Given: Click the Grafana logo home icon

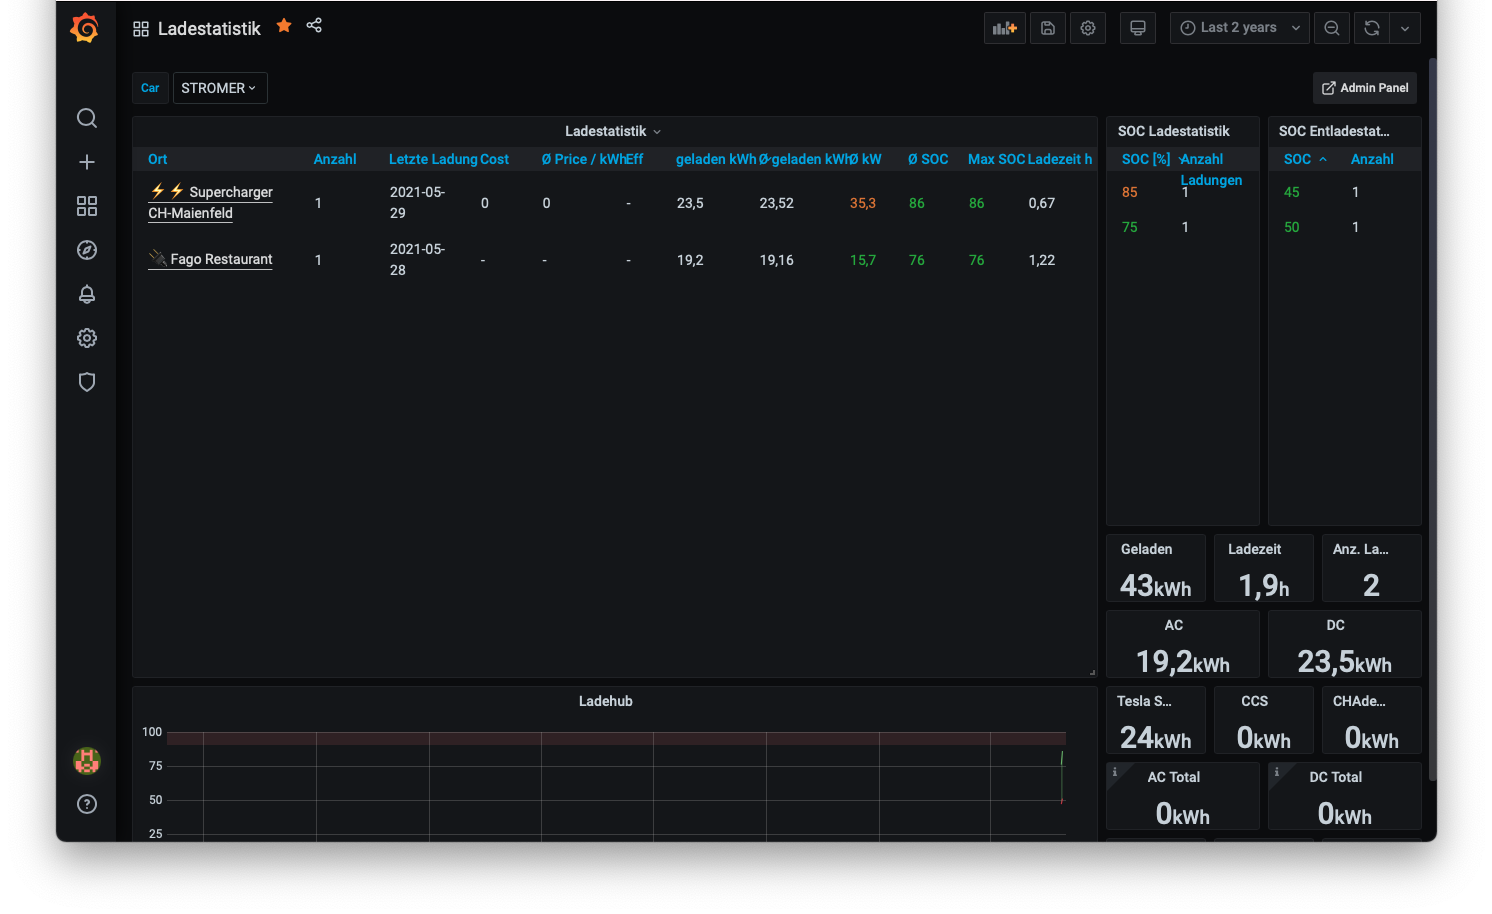Looking at the screenshot, I should [x=85, y=28].
